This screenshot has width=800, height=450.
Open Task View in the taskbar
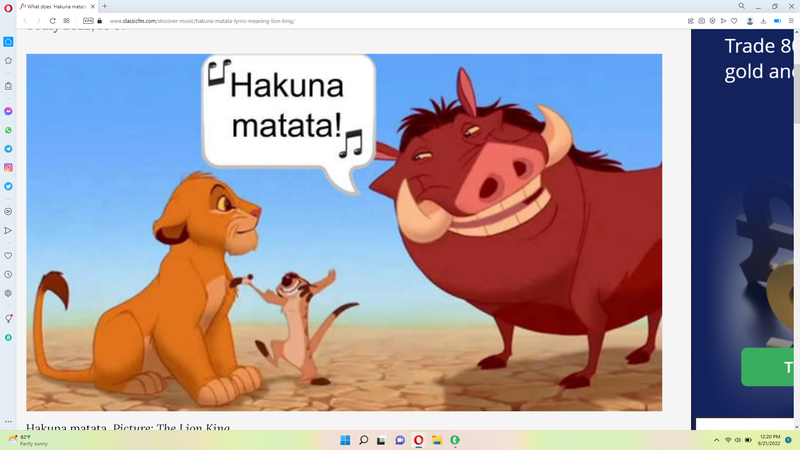click(381, 440)
